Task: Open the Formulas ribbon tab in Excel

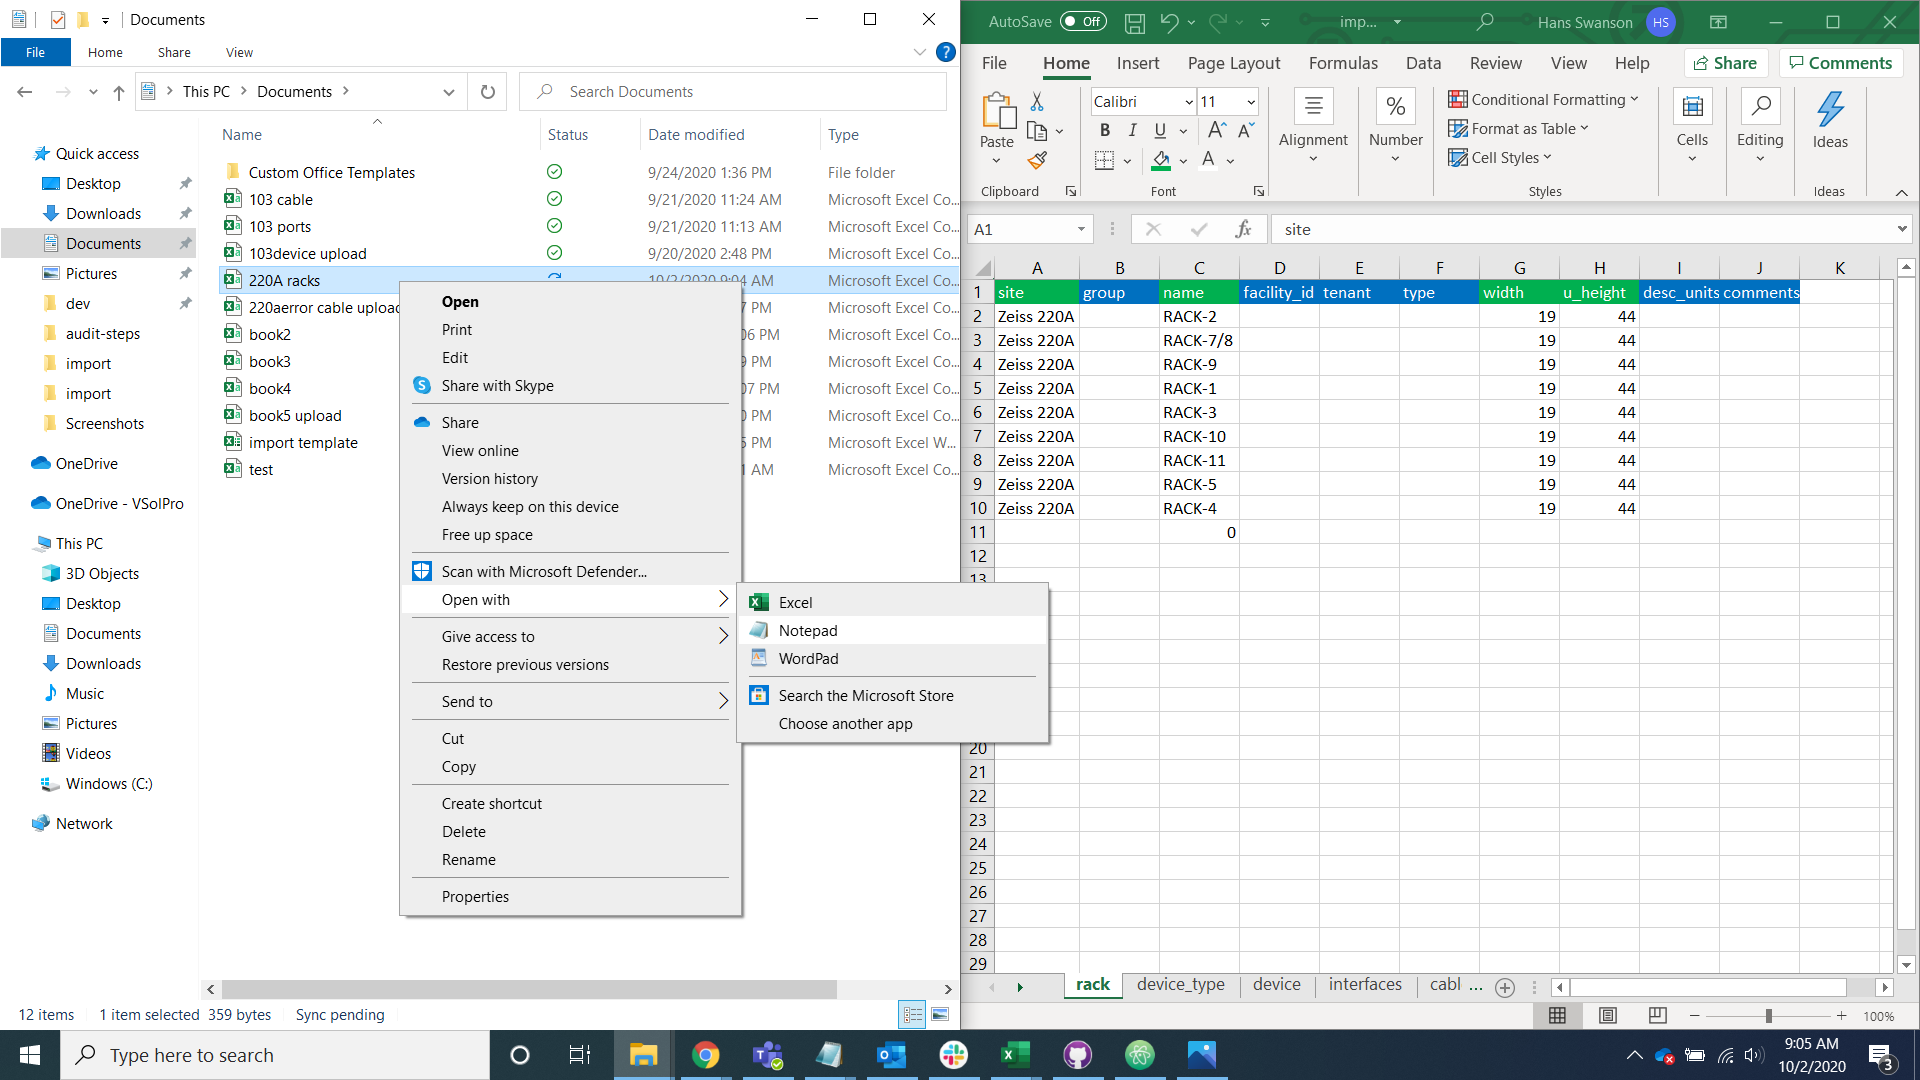Action: (x=1343, y=63)
